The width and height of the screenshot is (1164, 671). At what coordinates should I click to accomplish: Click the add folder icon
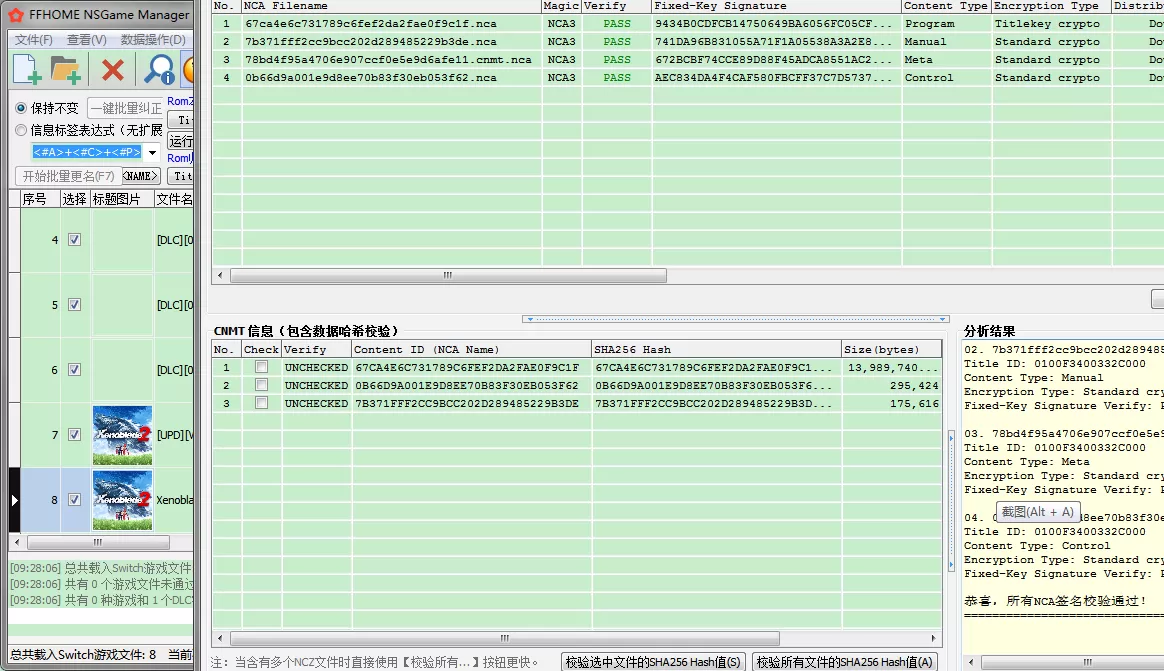[x=66, y=69]
